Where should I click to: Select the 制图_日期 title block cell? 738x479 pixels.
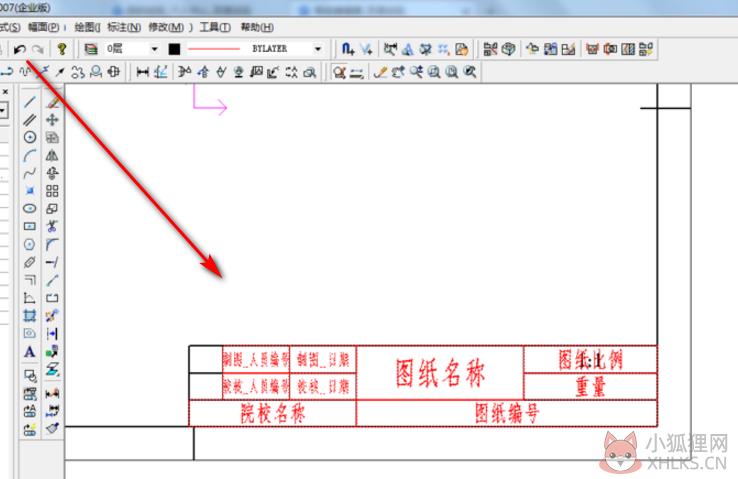[x=323, y=360]
